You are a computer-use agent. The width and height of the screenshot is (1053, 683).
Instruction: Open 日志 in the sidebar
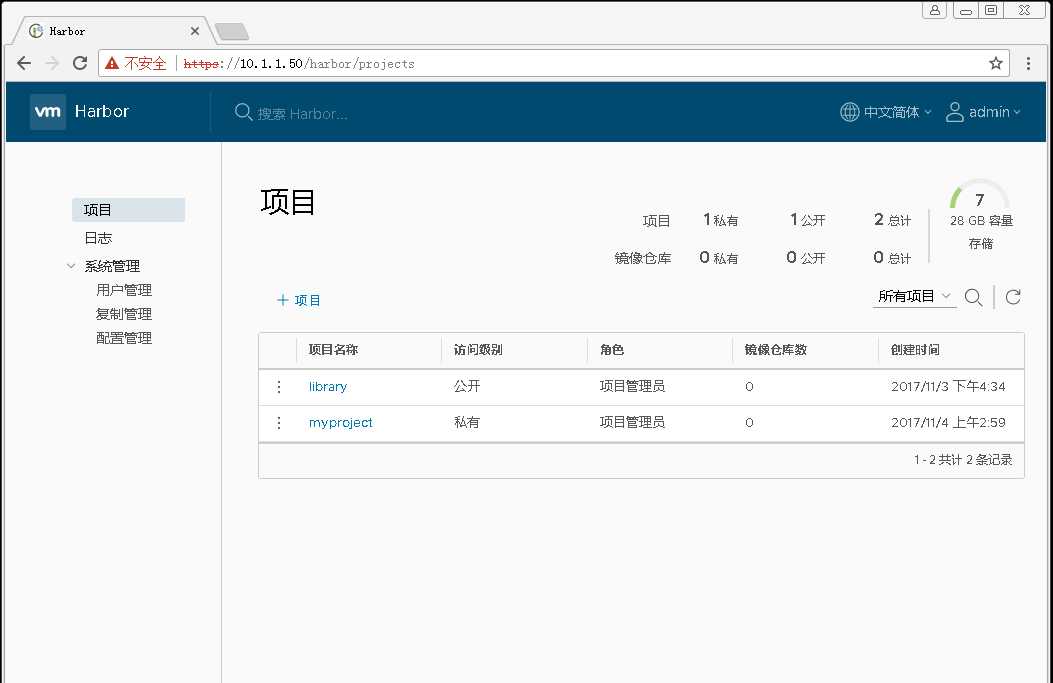click(x=98, y=238)
